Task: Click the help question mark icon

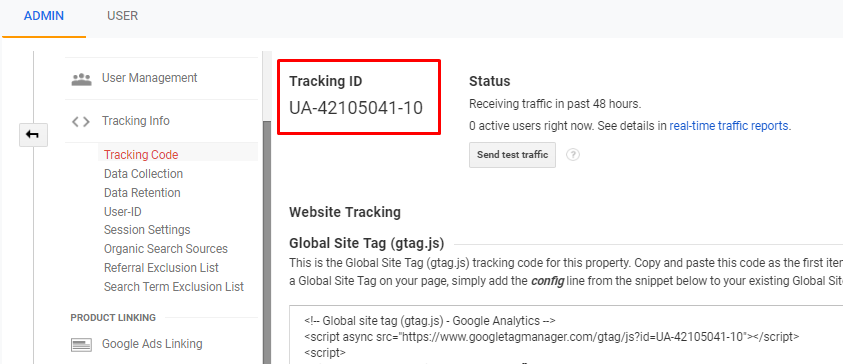Action: pos(573,155)
